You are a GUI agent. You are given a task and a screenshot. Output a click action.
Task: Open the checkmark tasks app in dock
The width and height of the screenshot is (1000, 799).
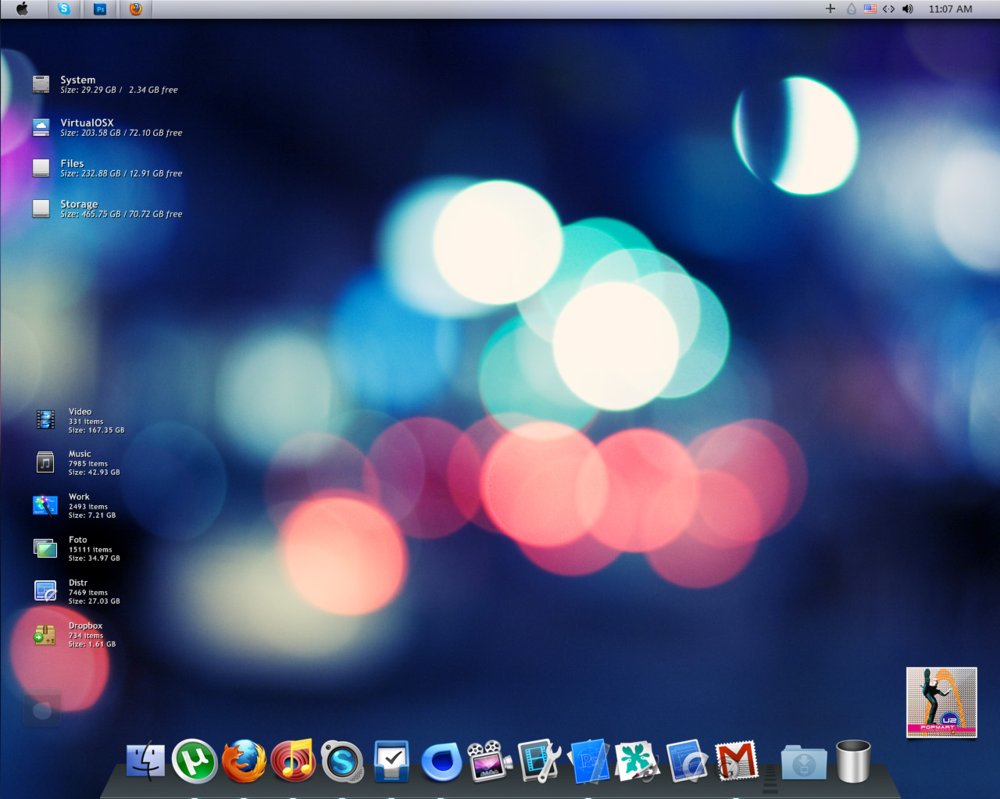click(x=391, y=761)
